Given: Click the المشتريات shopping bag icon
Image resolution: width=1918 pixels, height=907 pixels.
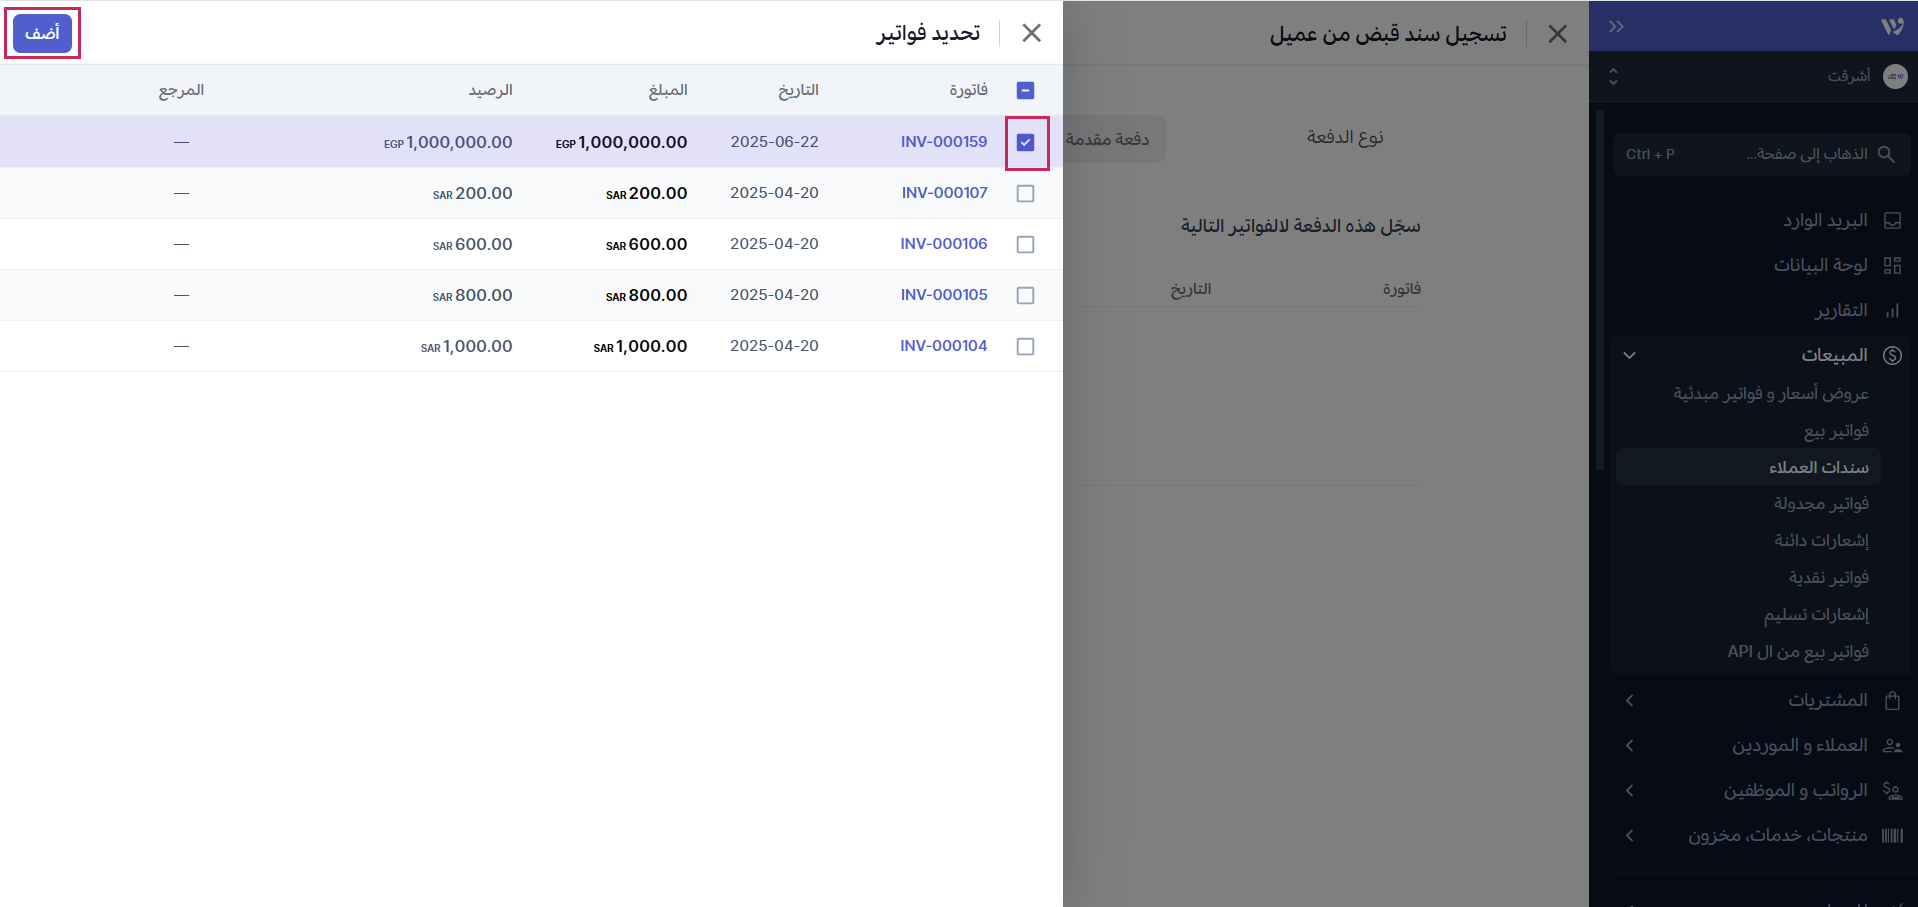Looking at the screenshot, I should pyautogui.click(x=1892, y=700).
